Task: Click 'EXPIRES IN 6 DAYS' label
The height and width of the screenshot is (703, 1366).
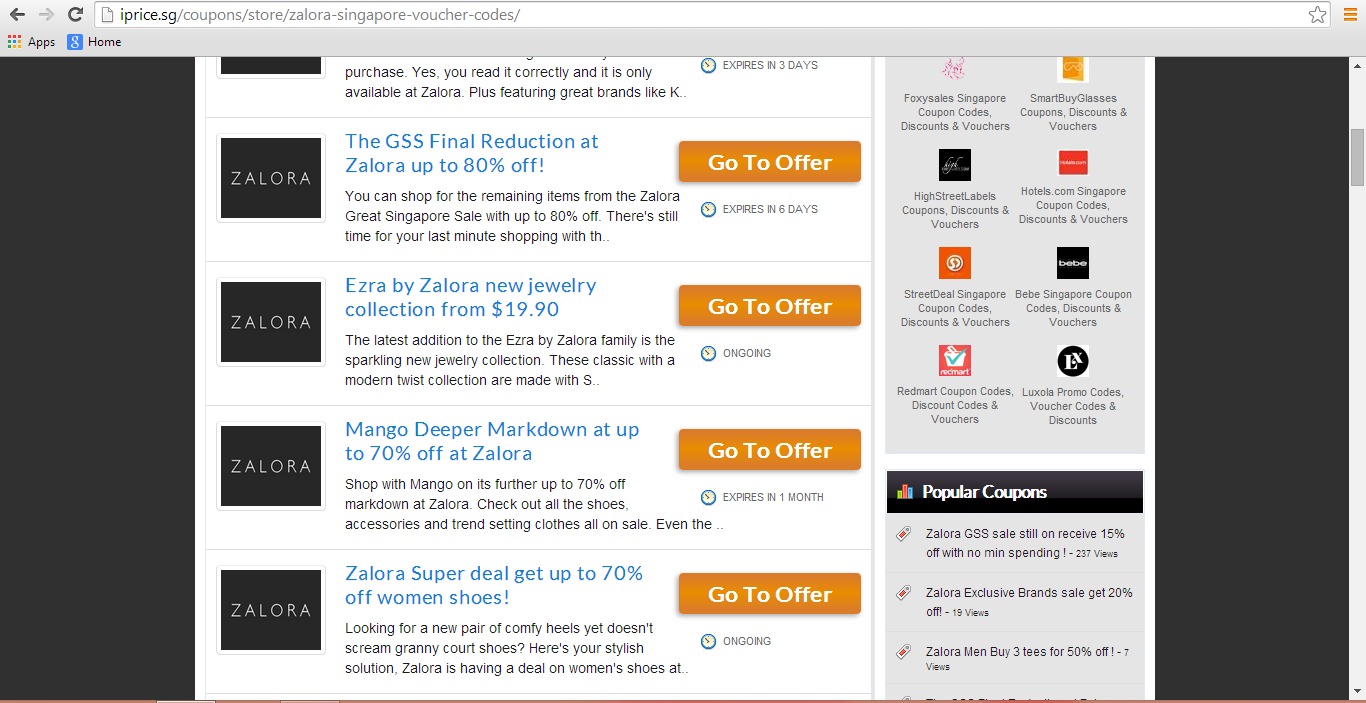Action: 770,209
